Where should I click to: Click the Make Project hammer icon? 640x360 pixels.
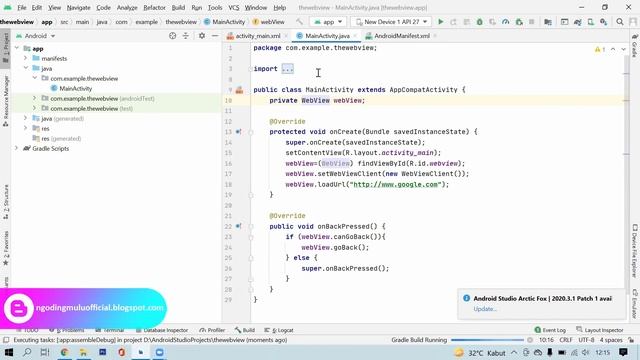click(300, 22)
